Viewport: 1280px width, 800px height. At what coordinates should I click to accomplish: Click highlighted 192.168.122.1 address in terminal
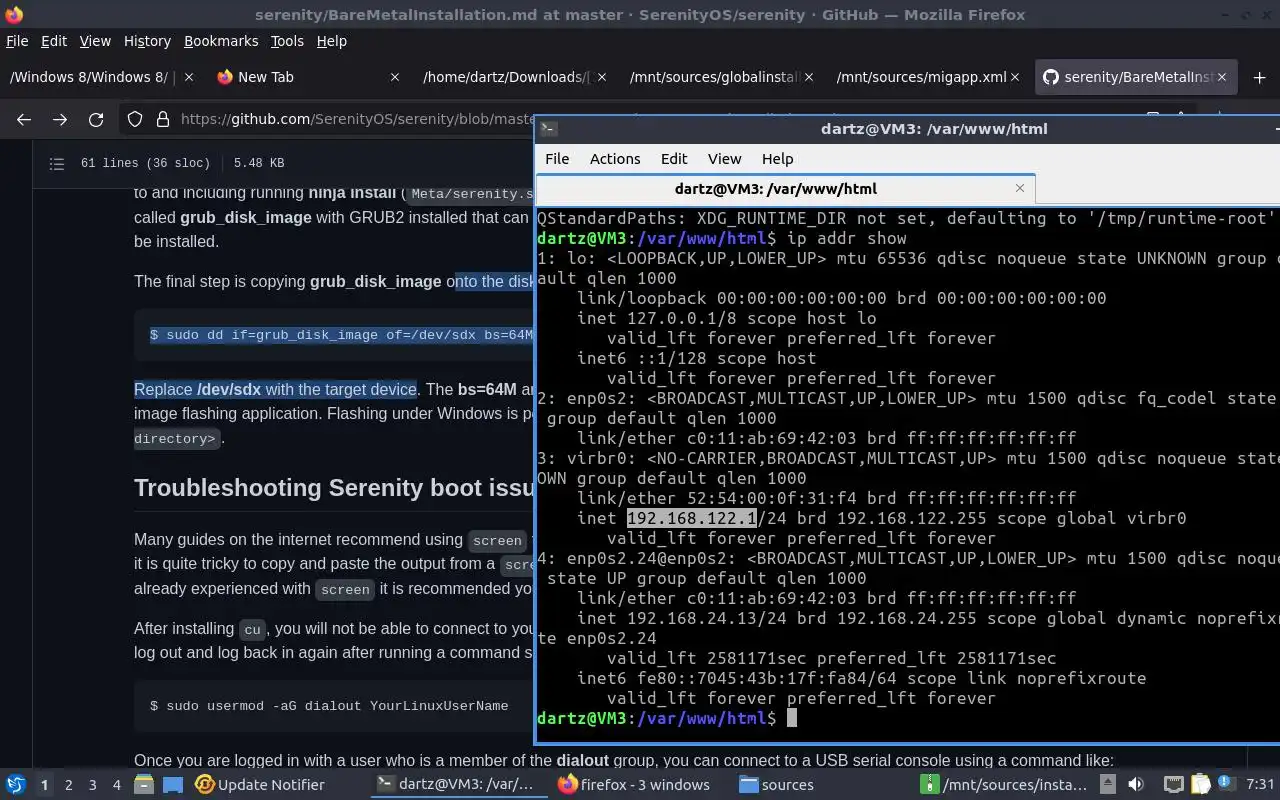[692, 518]
